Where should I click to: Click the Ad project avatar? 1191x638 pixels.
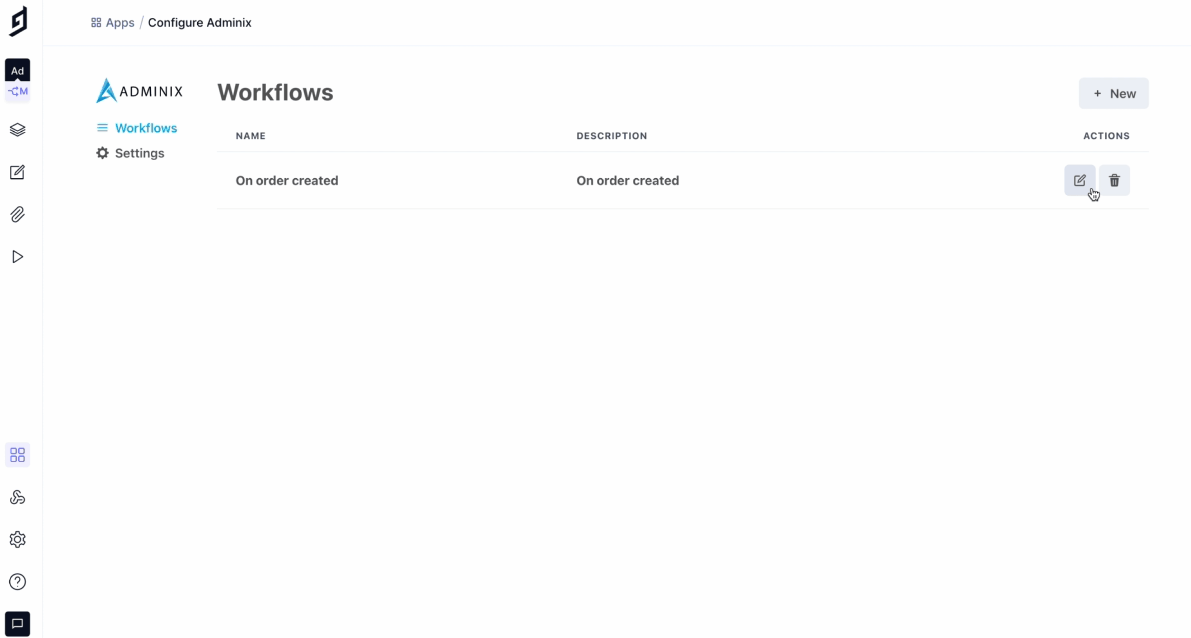click(17, 70)
